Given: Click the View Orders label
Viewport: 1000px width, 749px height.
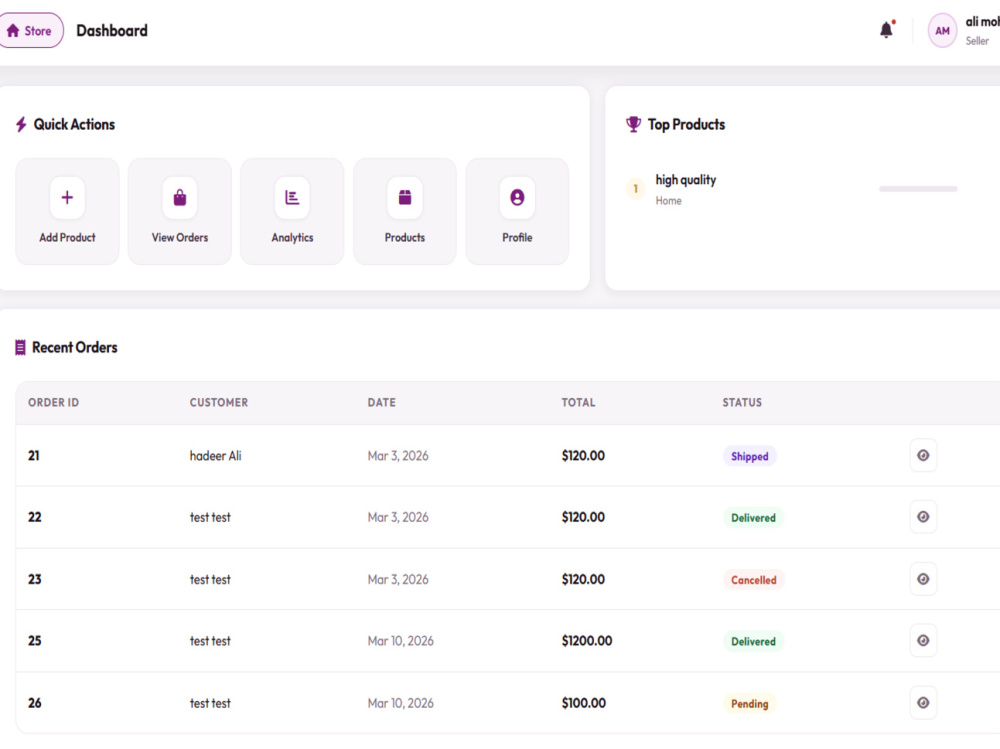Looking at the screenshot, I should 180,237.
